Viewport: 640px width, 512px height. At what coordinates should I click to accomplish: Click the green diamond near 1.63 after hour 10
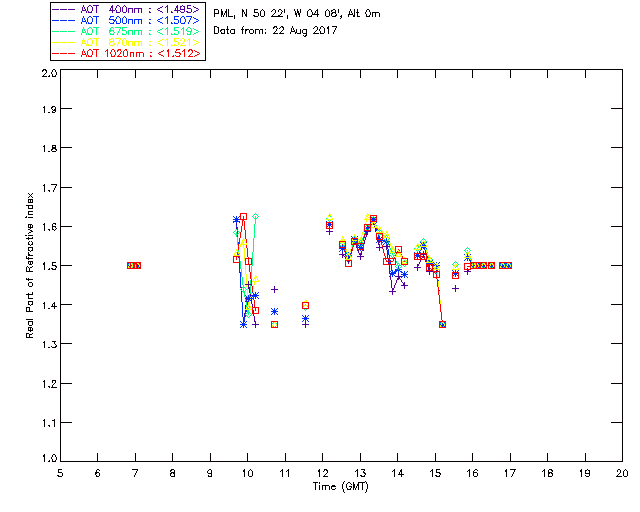(256, 216)
